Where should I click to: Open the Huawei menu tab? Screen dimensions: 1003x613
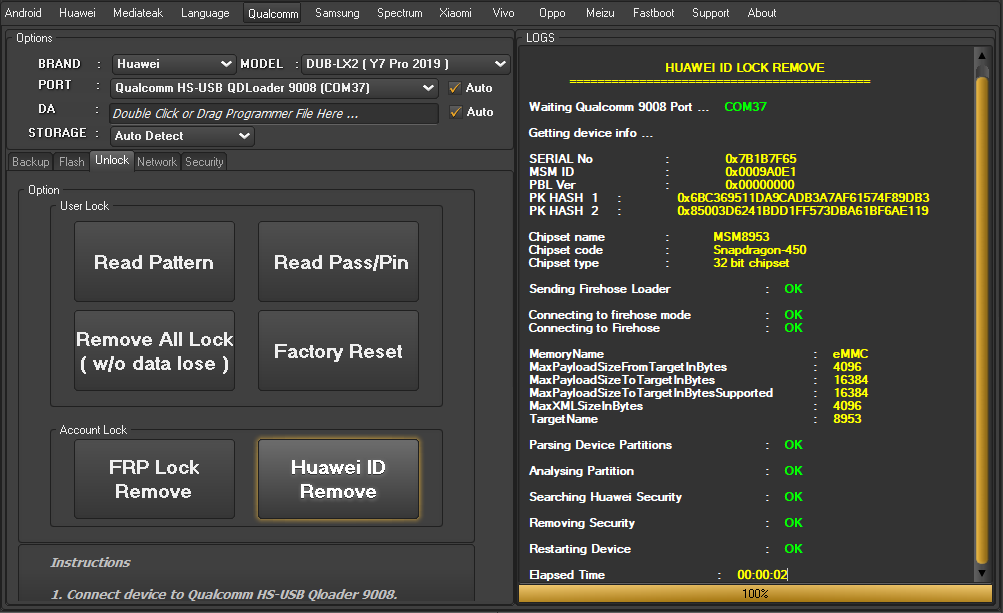(x=77, y=13)
